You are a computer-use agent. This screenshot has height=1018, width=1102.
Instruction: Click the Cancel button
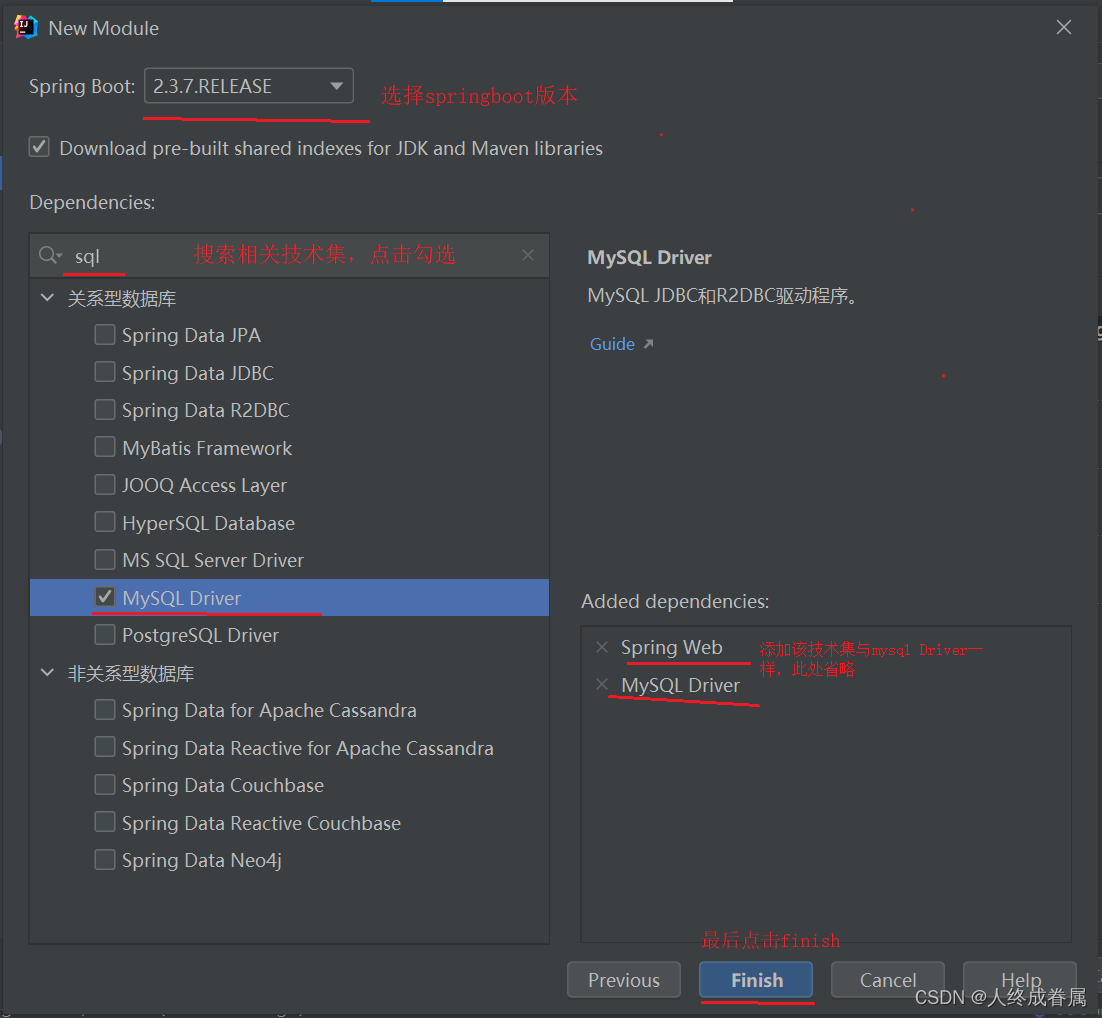tap(888, 979)
